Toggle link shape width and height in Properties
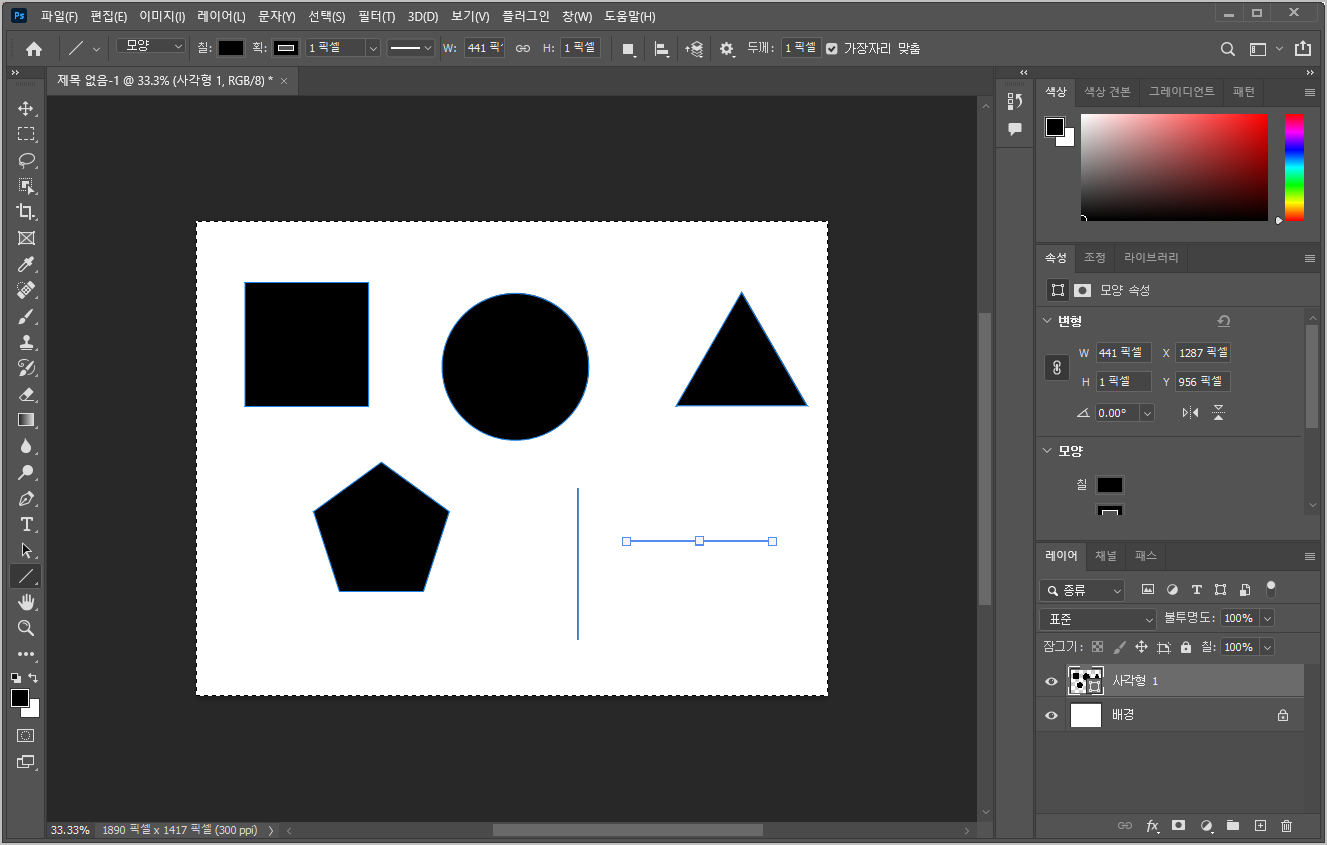Screen dimensions: 1327x845 (x=1057, y=367)
